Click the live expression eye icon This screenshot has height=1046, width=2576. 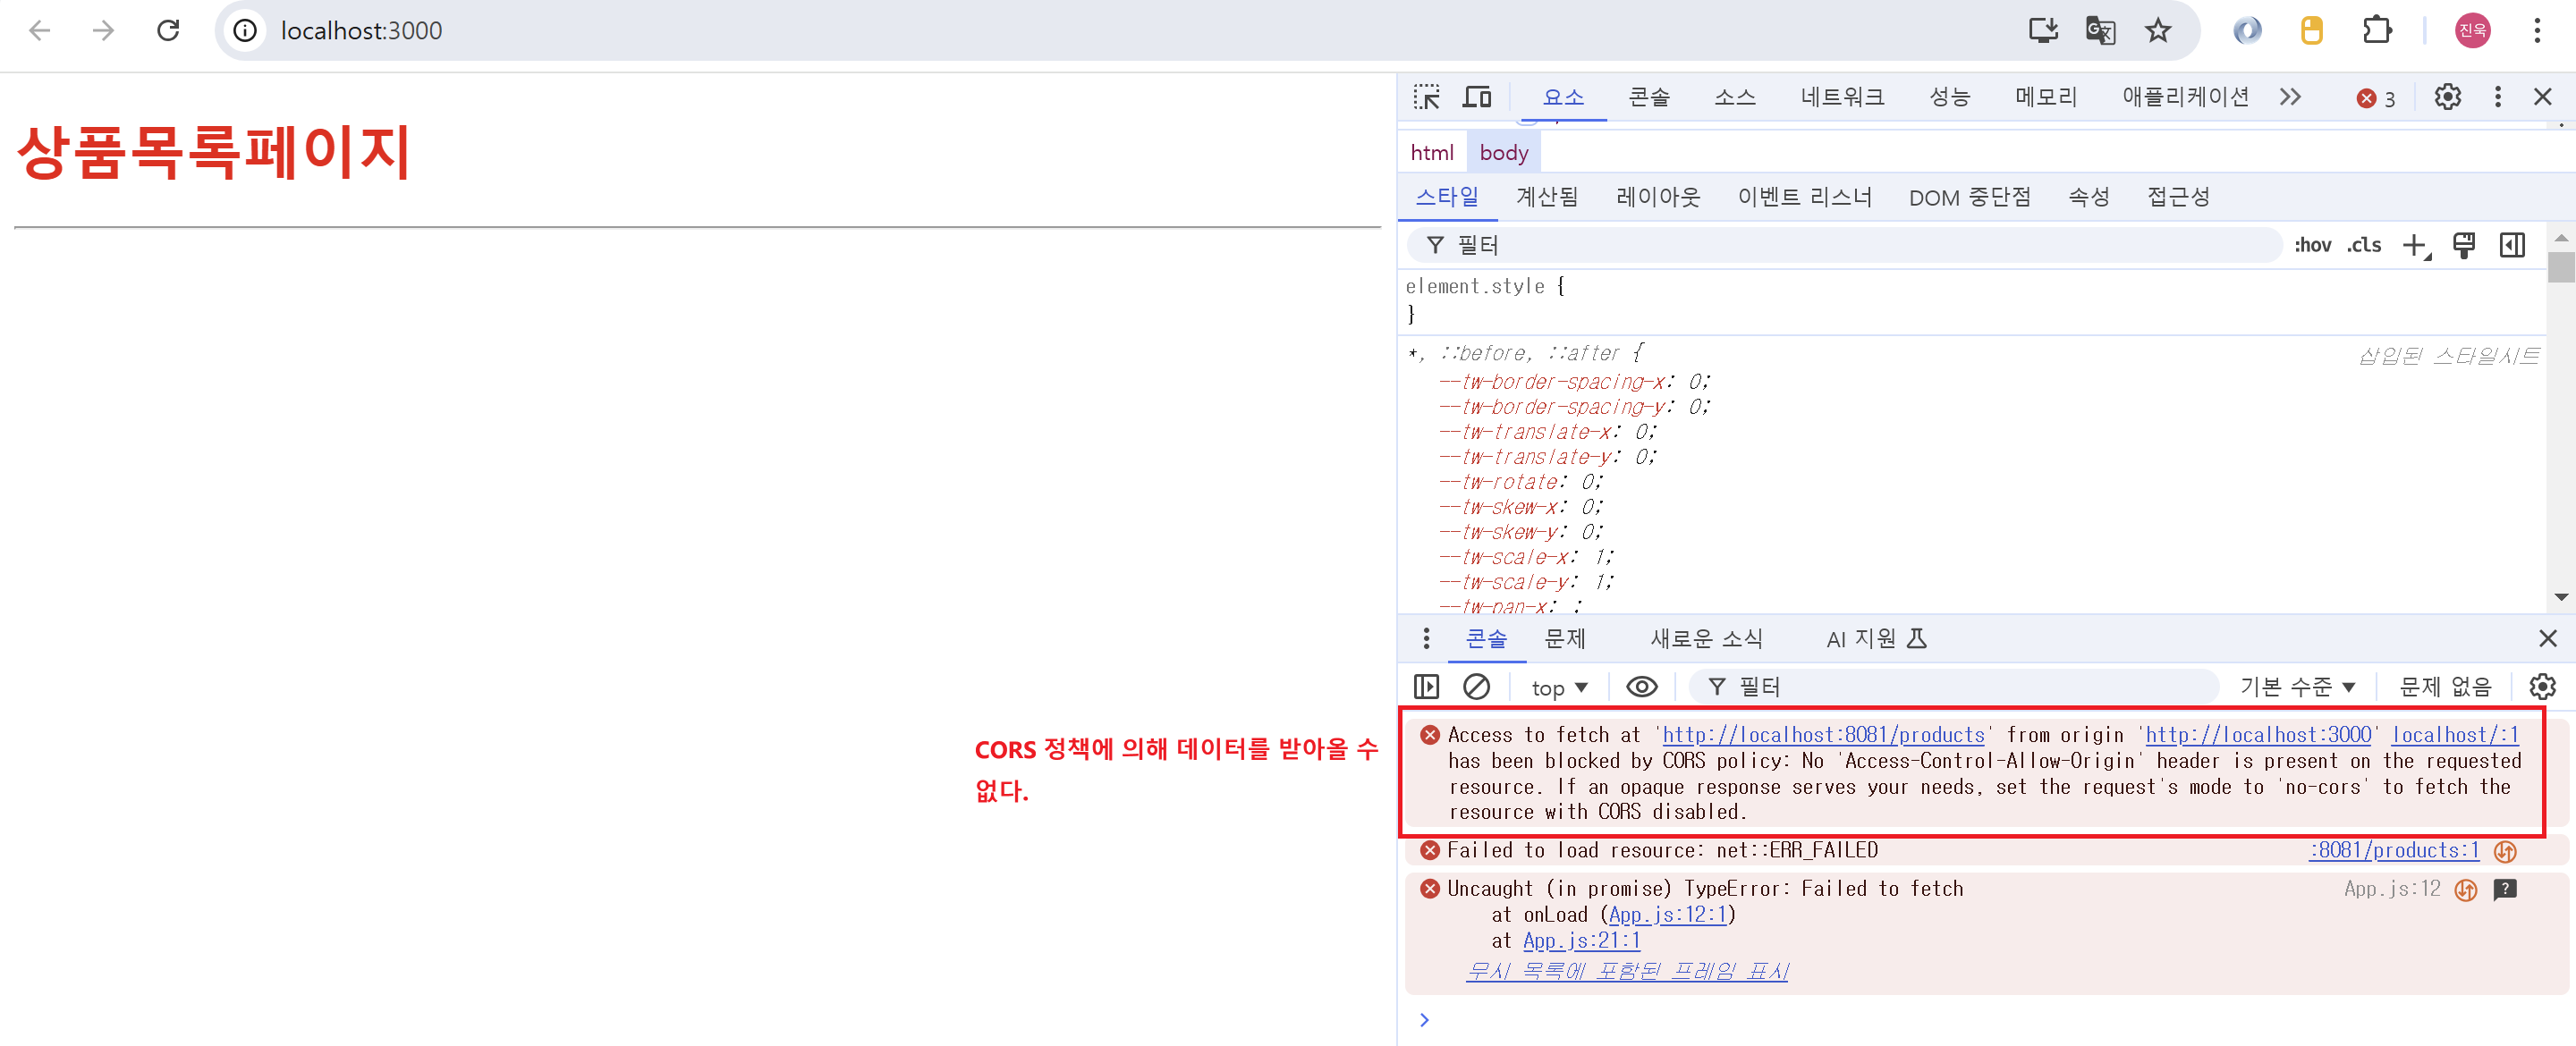click(x=1641, y=687)
